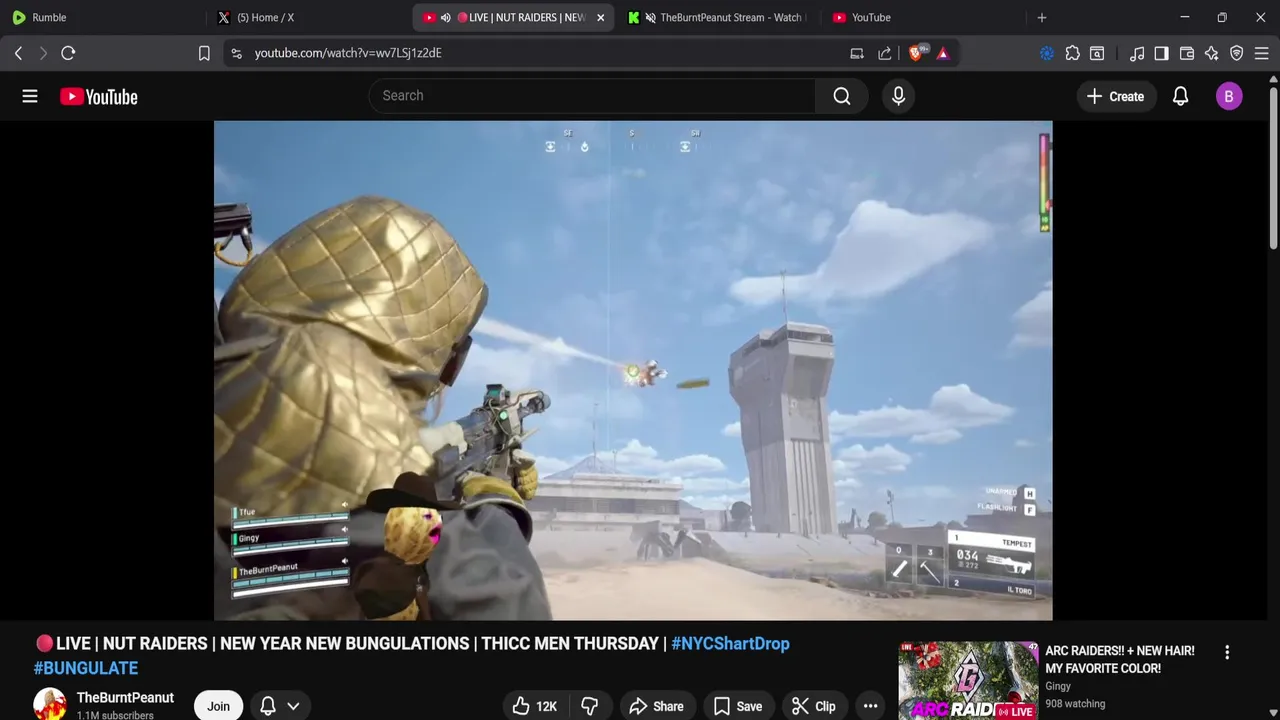Open blue circular extension icon
Screen dimensions: 1280x720
[x=1047, y=53]
